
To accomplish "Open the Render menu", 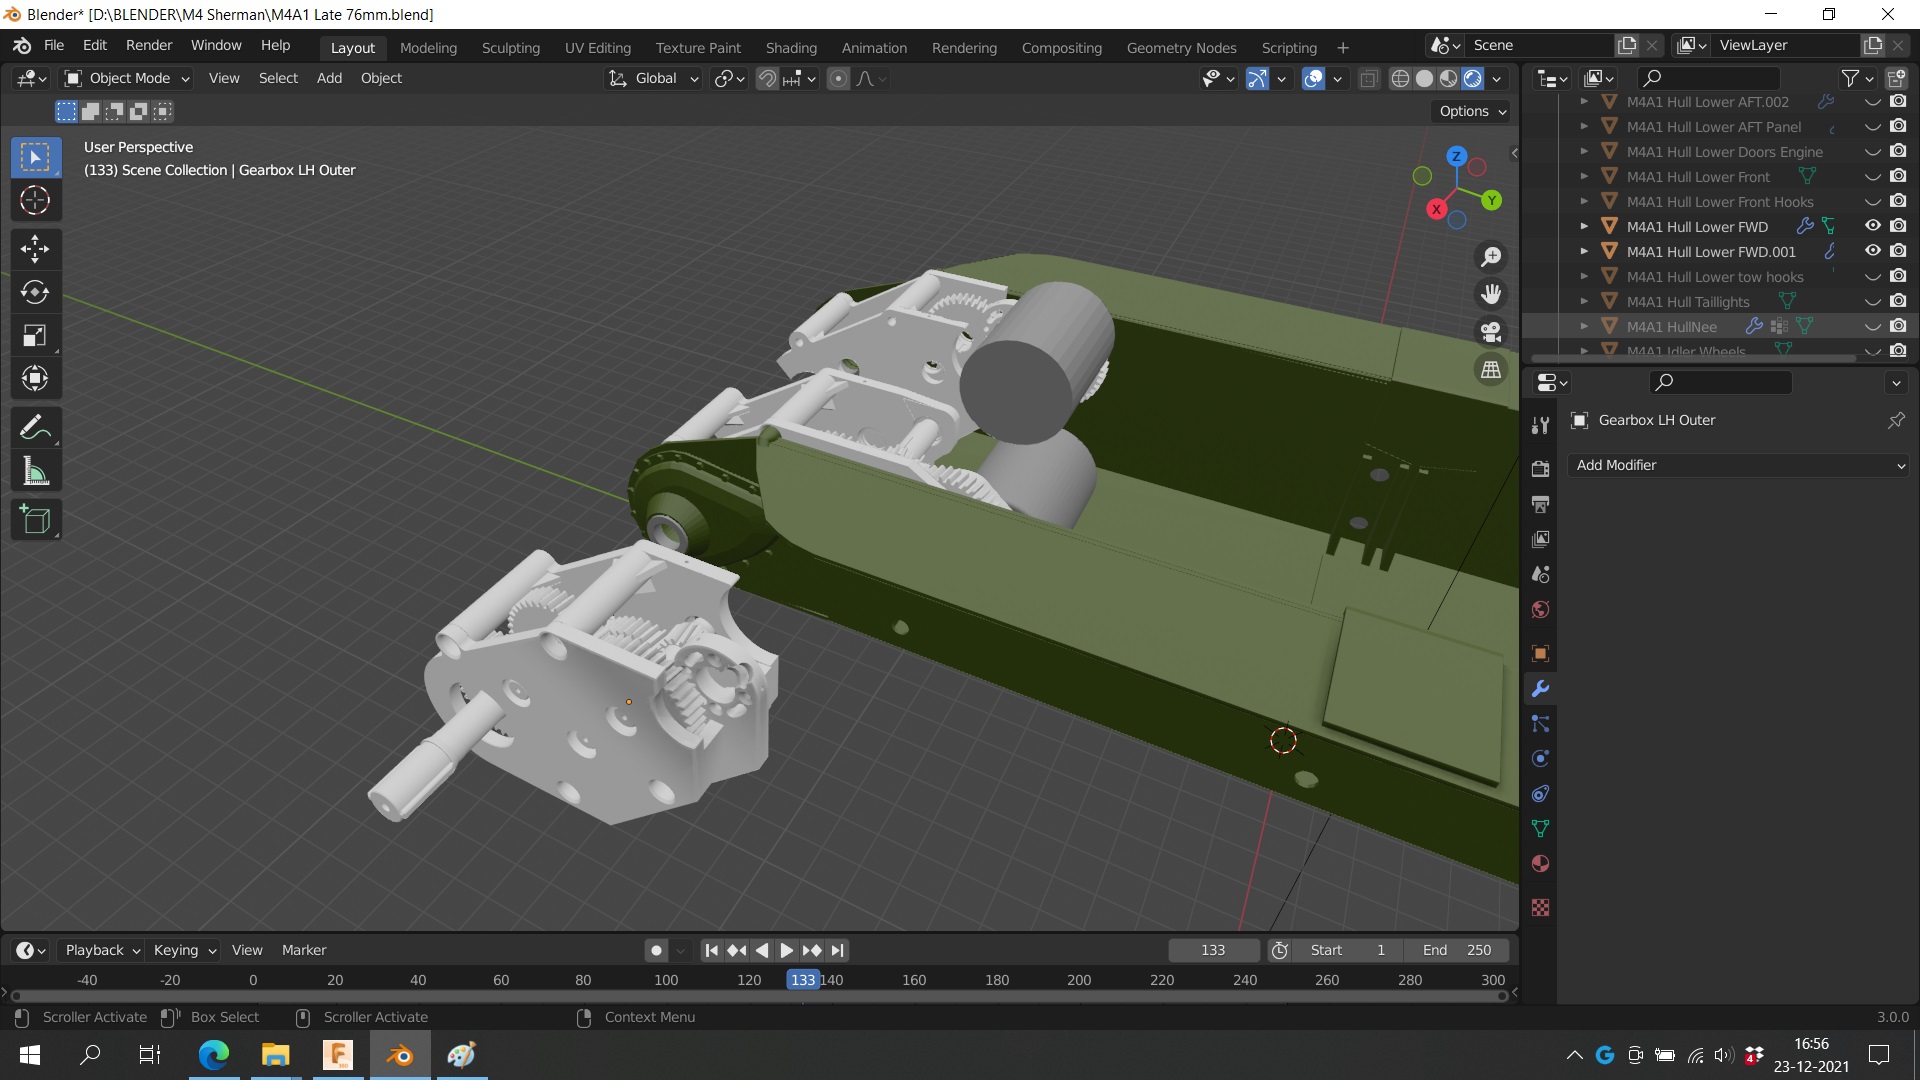I will (x=149, y=45).
